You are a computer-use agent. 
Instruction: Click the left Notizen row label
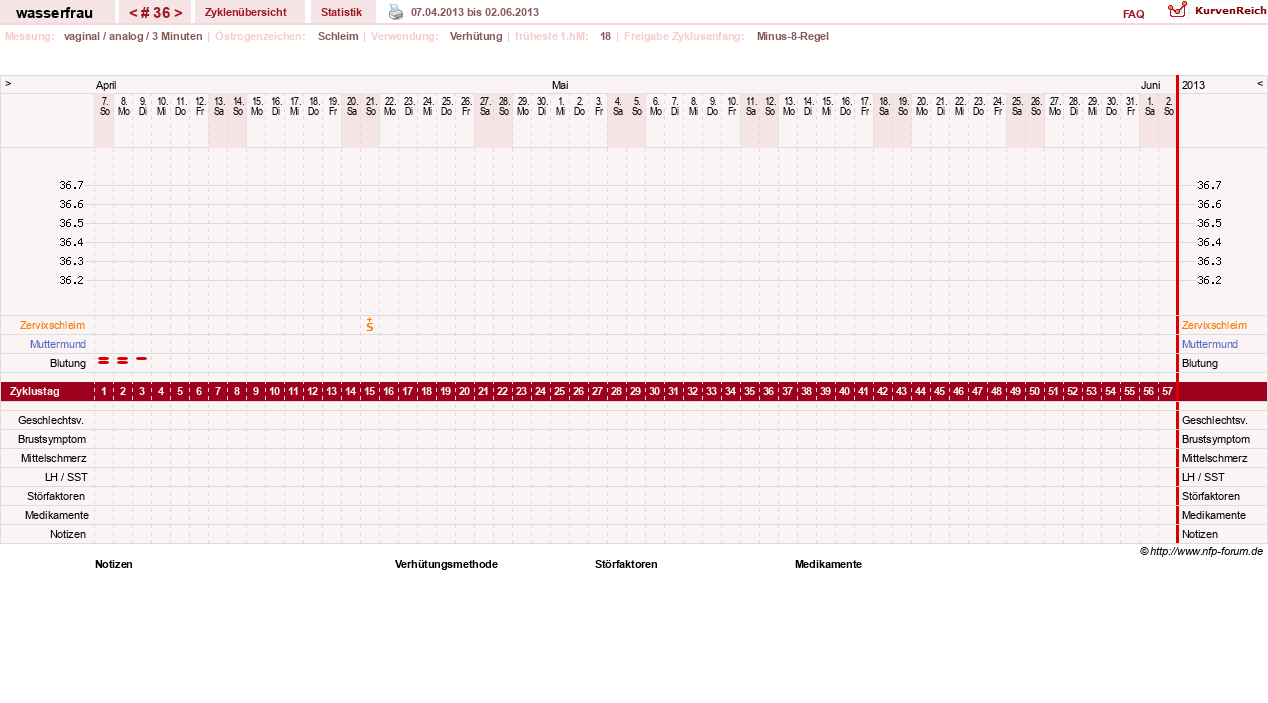point(68,534)
